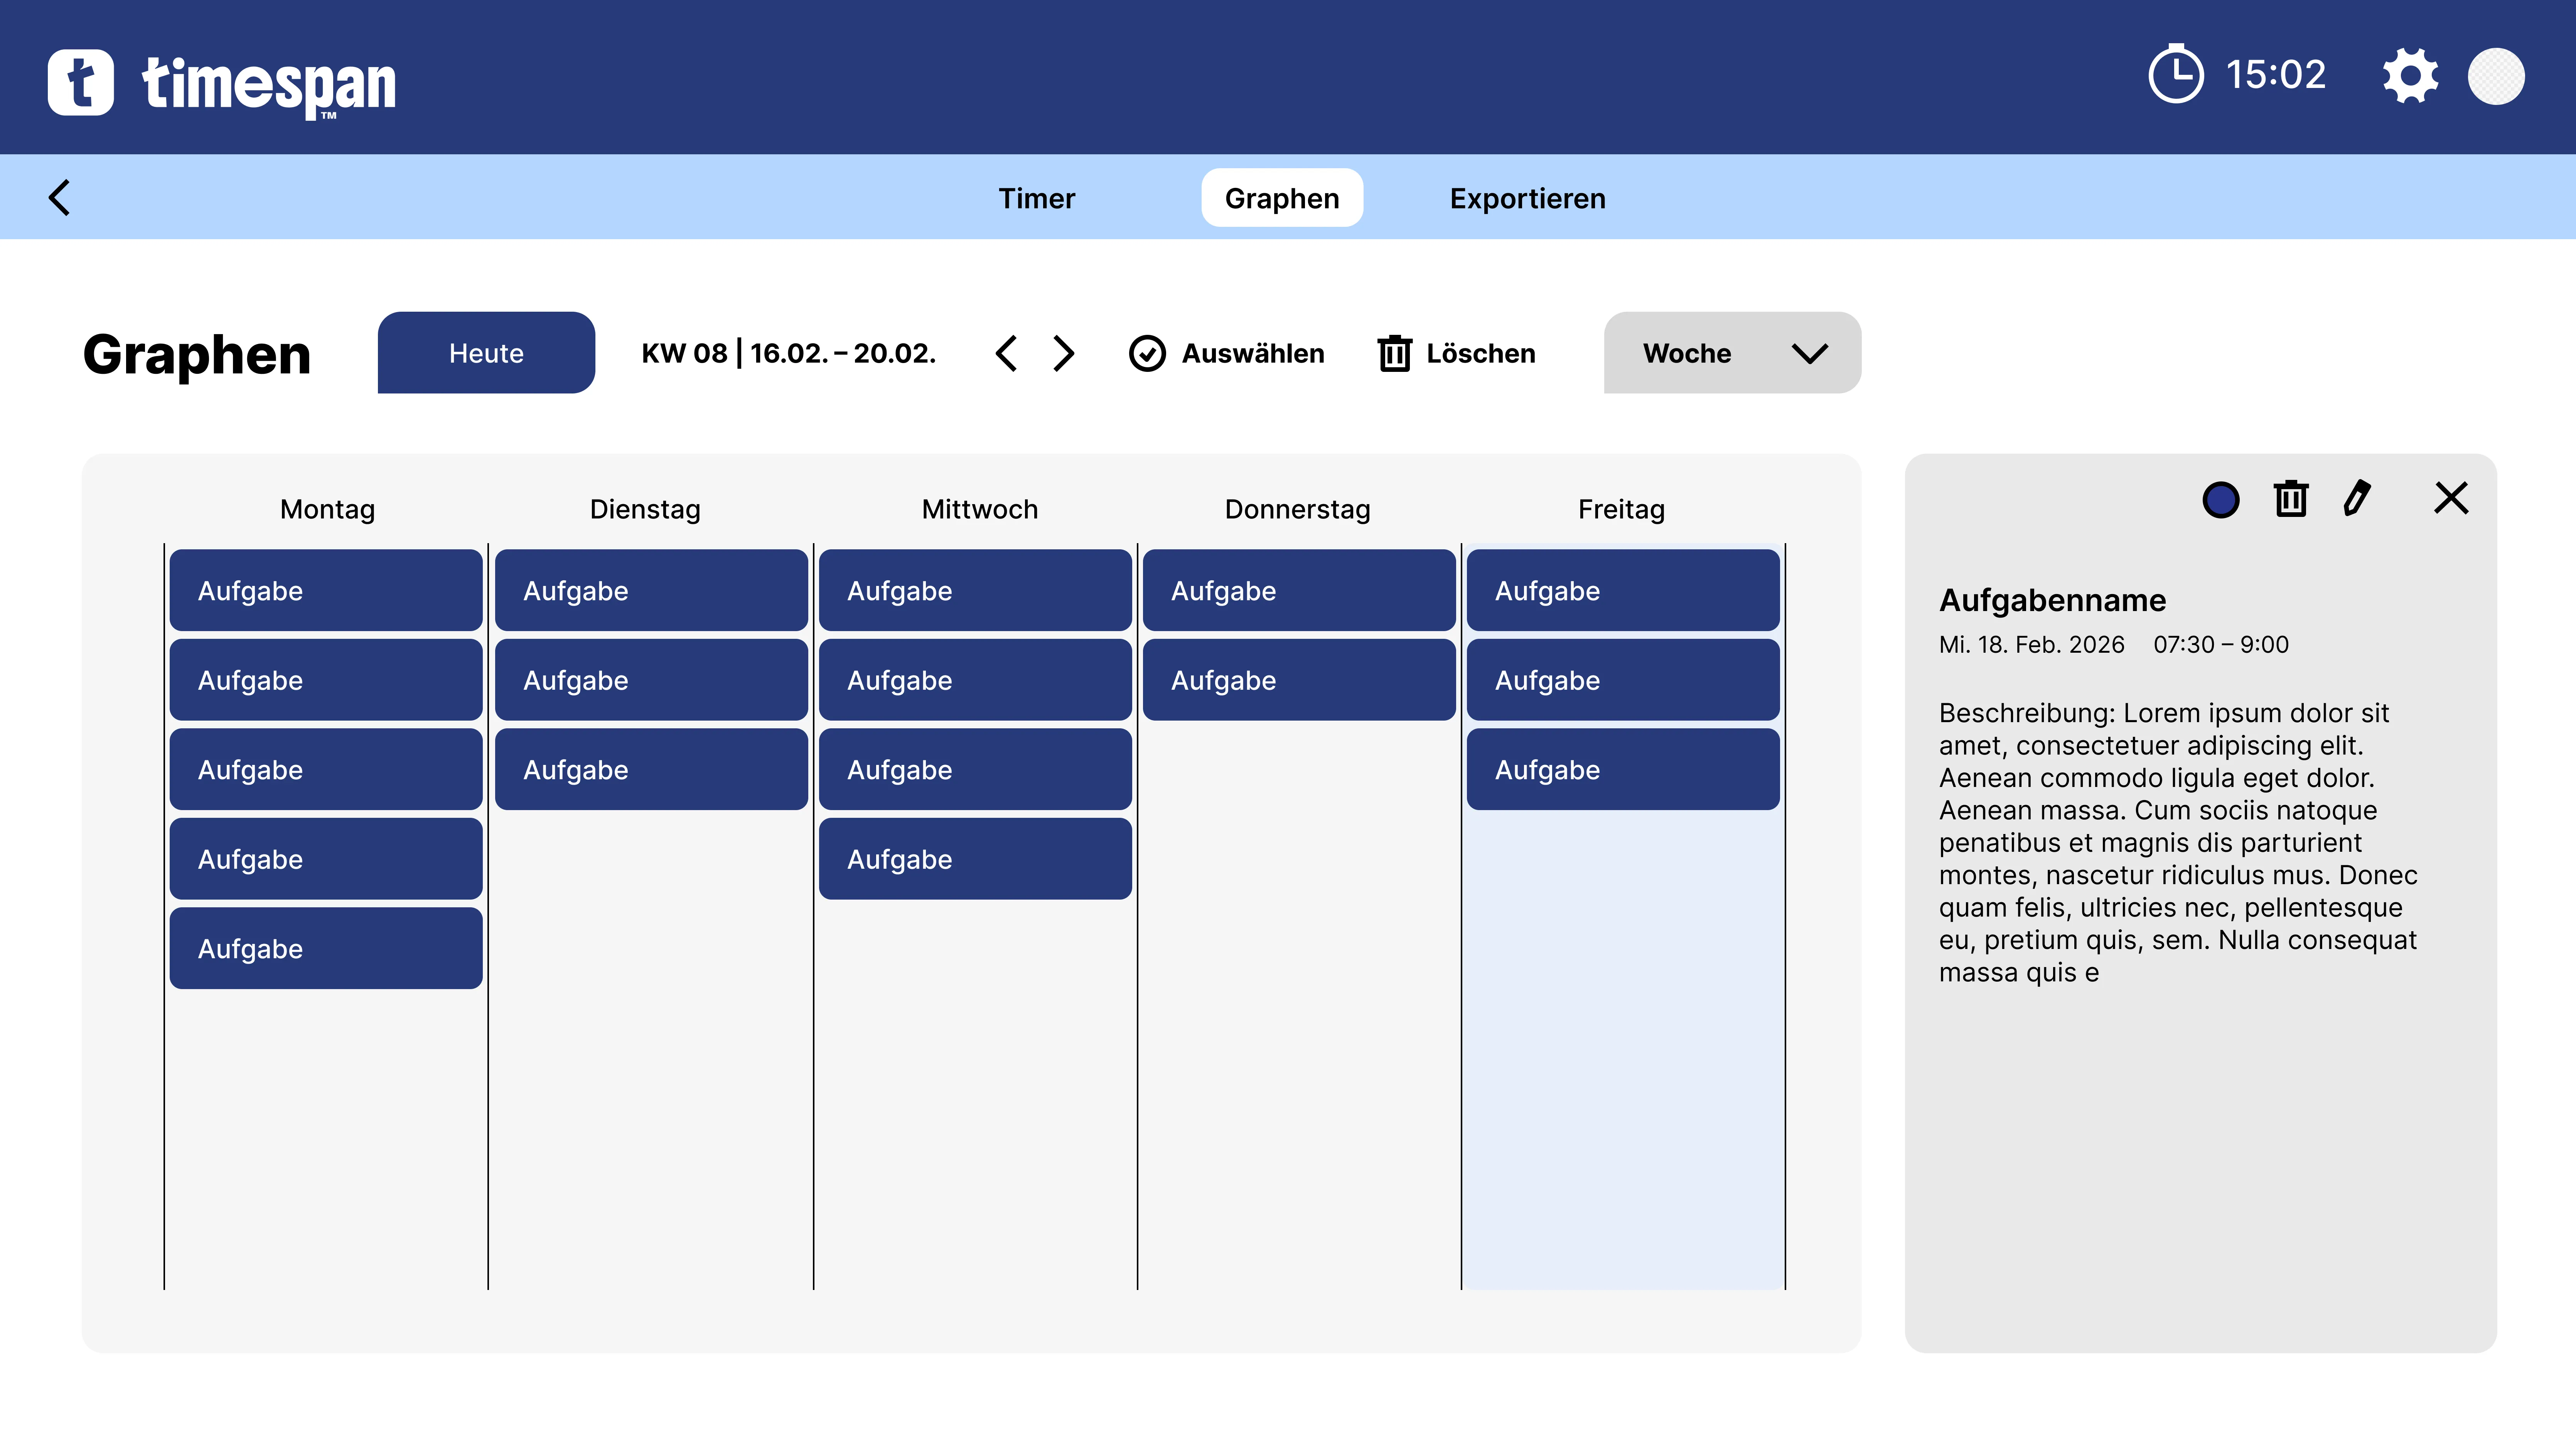Open the user profile avatar
The image size is (2576, 1452).
(x=2496, y=76)
